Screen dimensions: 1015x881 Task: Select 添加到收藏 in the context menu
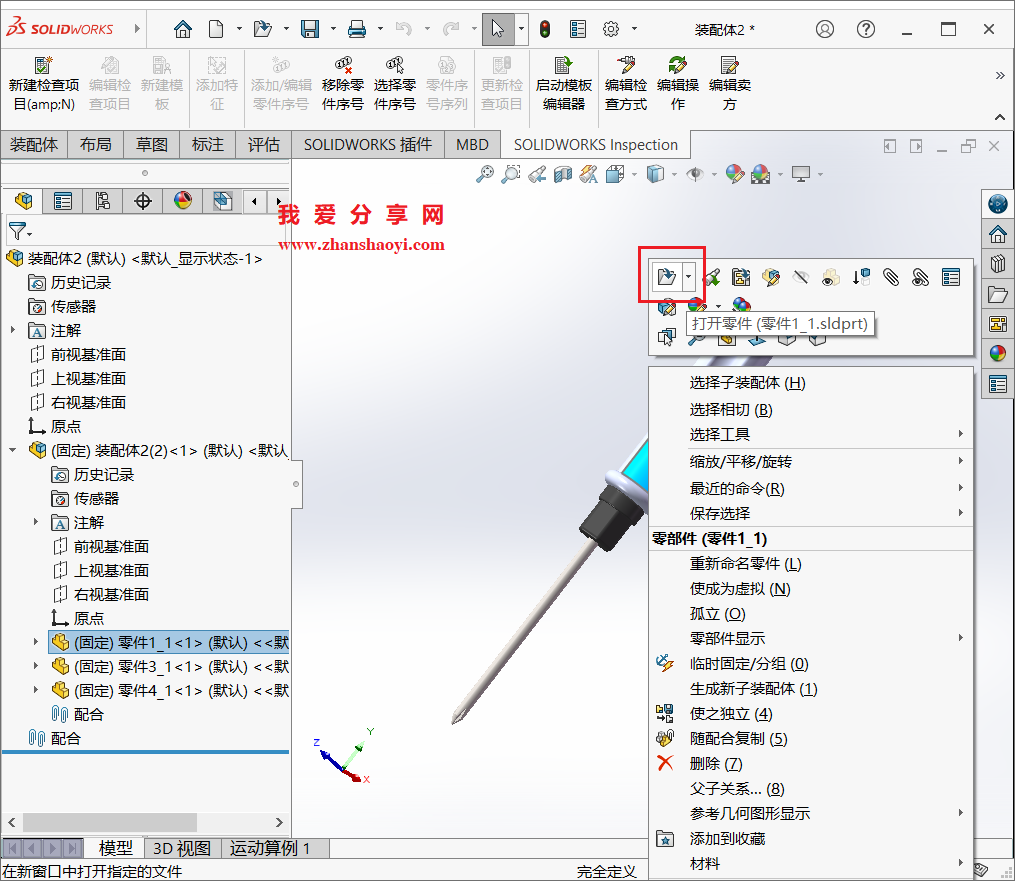[810, 839]
